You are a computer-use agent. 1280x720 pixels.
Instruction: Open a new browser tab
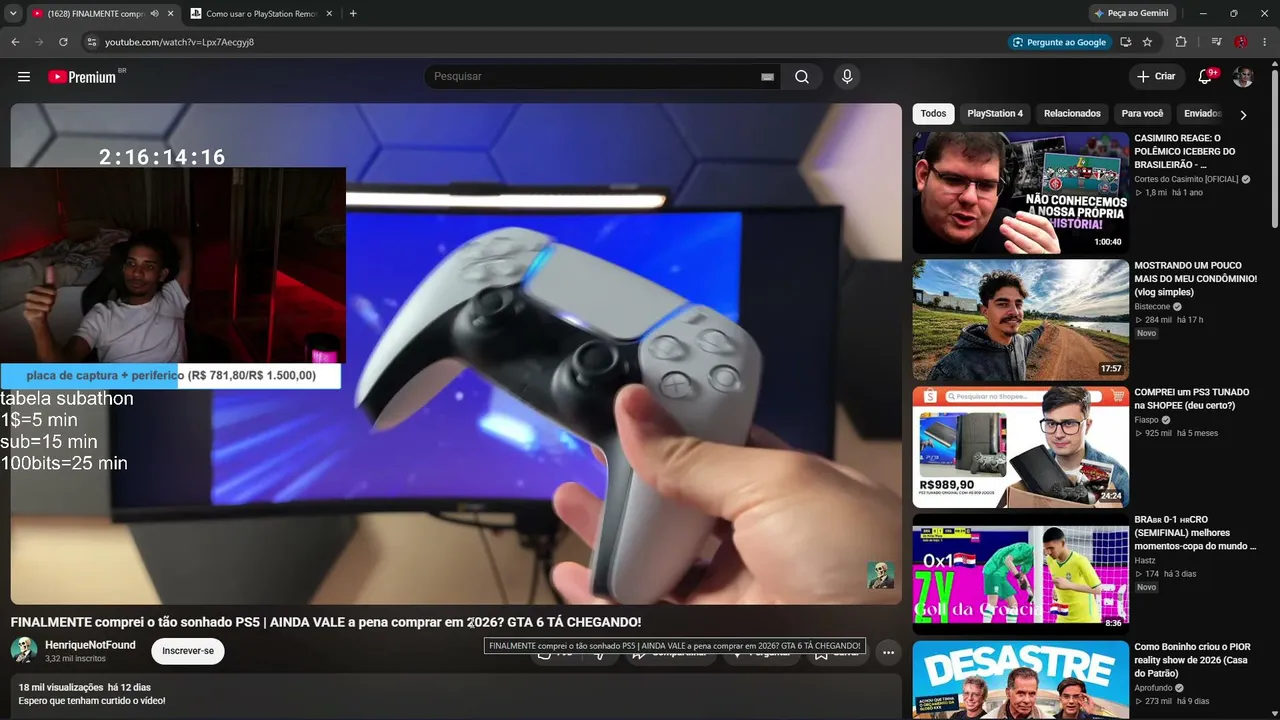click(353, 14)
